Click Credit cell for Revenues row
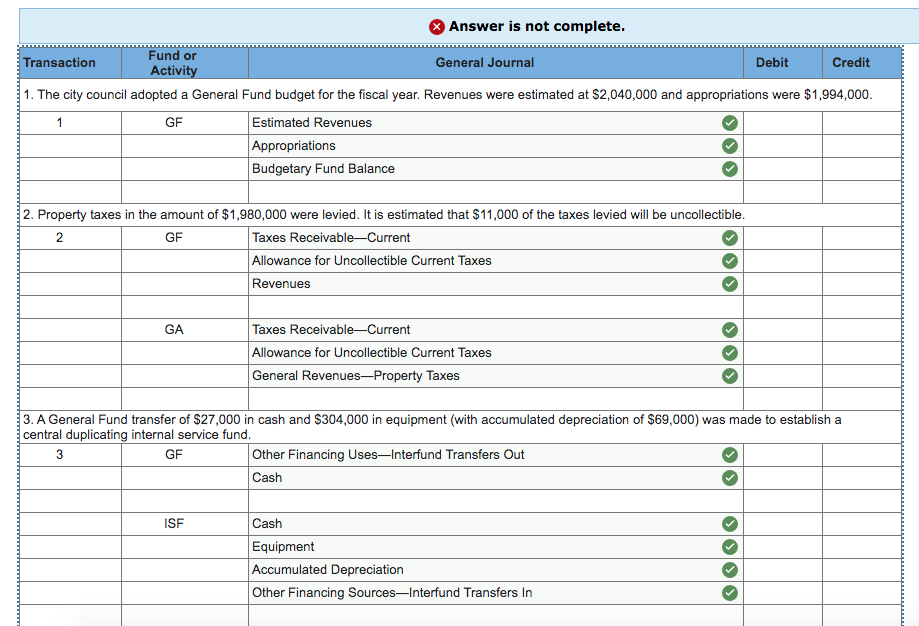 [x=862, y=284]
